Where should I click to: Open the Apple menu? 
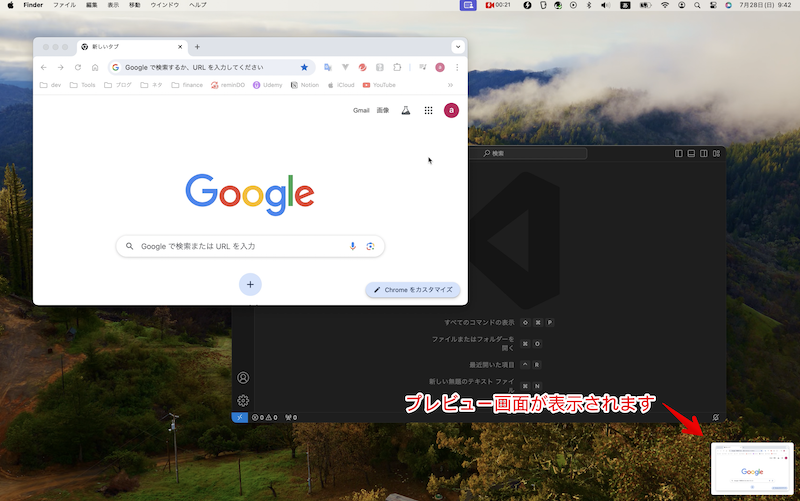coord(10,5)
